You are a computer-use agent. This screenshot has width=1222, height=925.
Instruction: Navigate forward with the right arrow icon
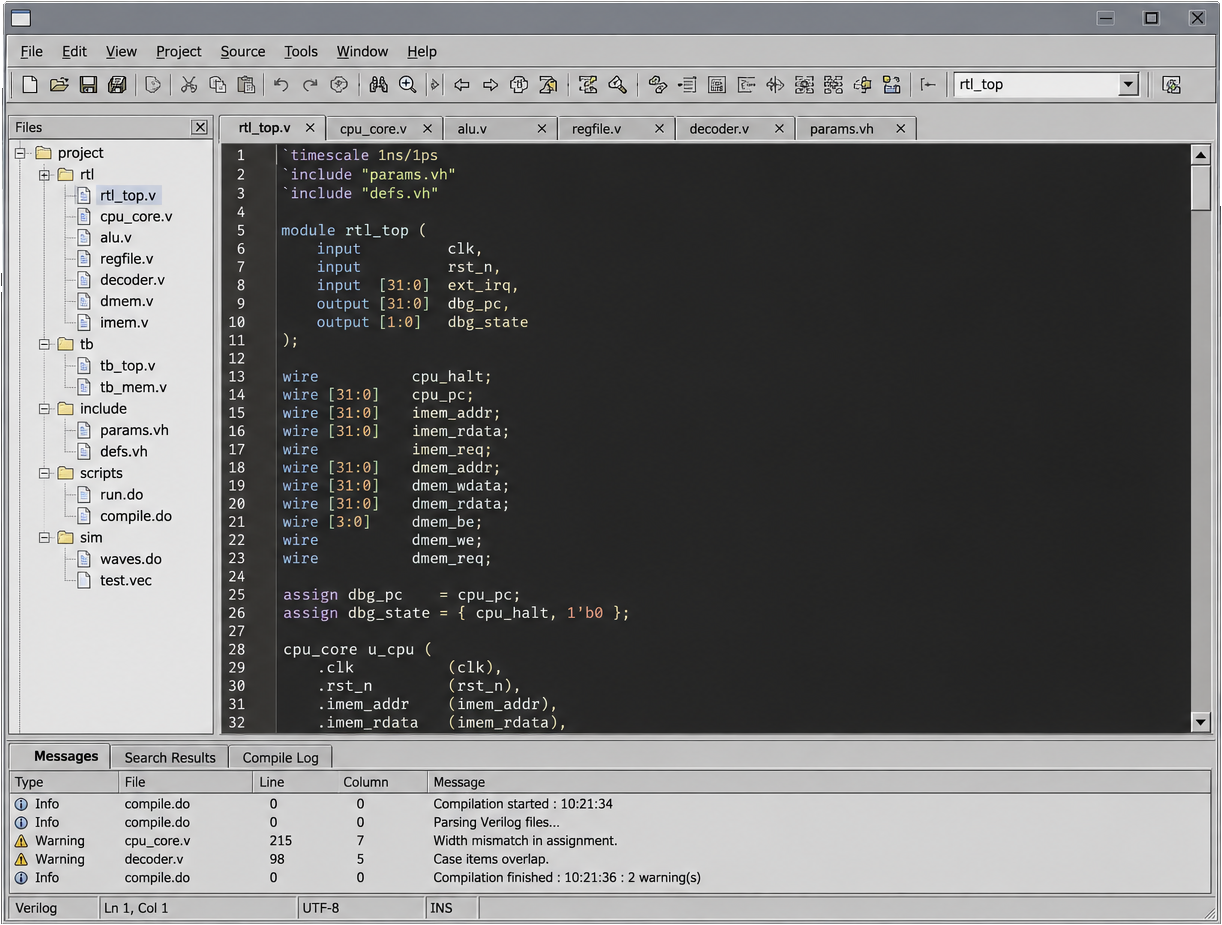pos(491,85)
